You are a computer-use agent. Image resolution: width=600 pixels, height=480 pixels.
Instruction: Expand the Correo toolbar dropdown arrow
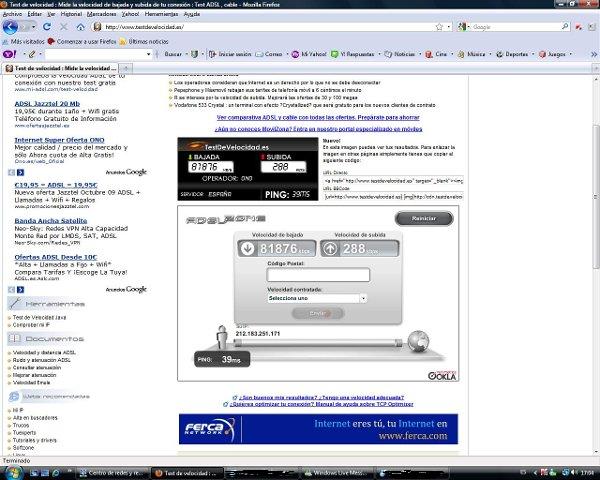pyautogui.click(x=287, y=54)
